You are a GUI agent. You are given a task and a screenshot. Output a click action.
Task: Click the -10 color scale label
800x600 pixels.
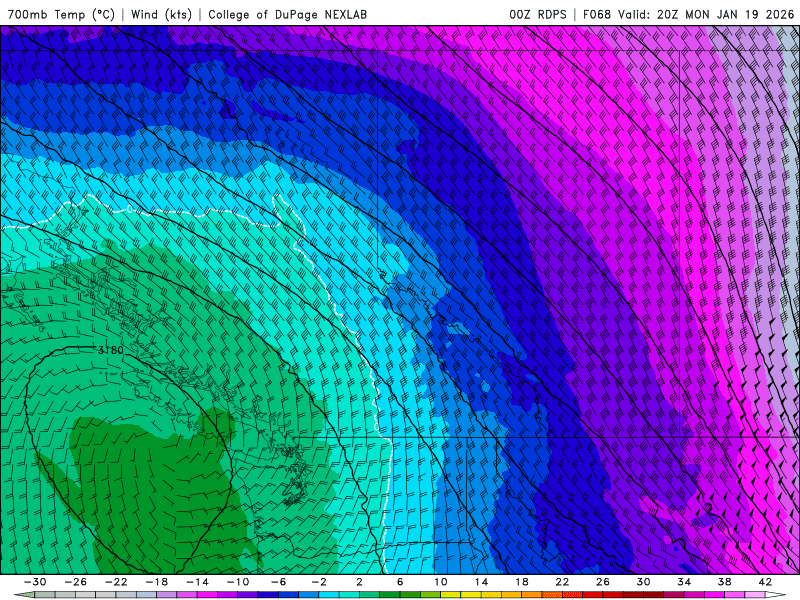(x=238, y=582)
